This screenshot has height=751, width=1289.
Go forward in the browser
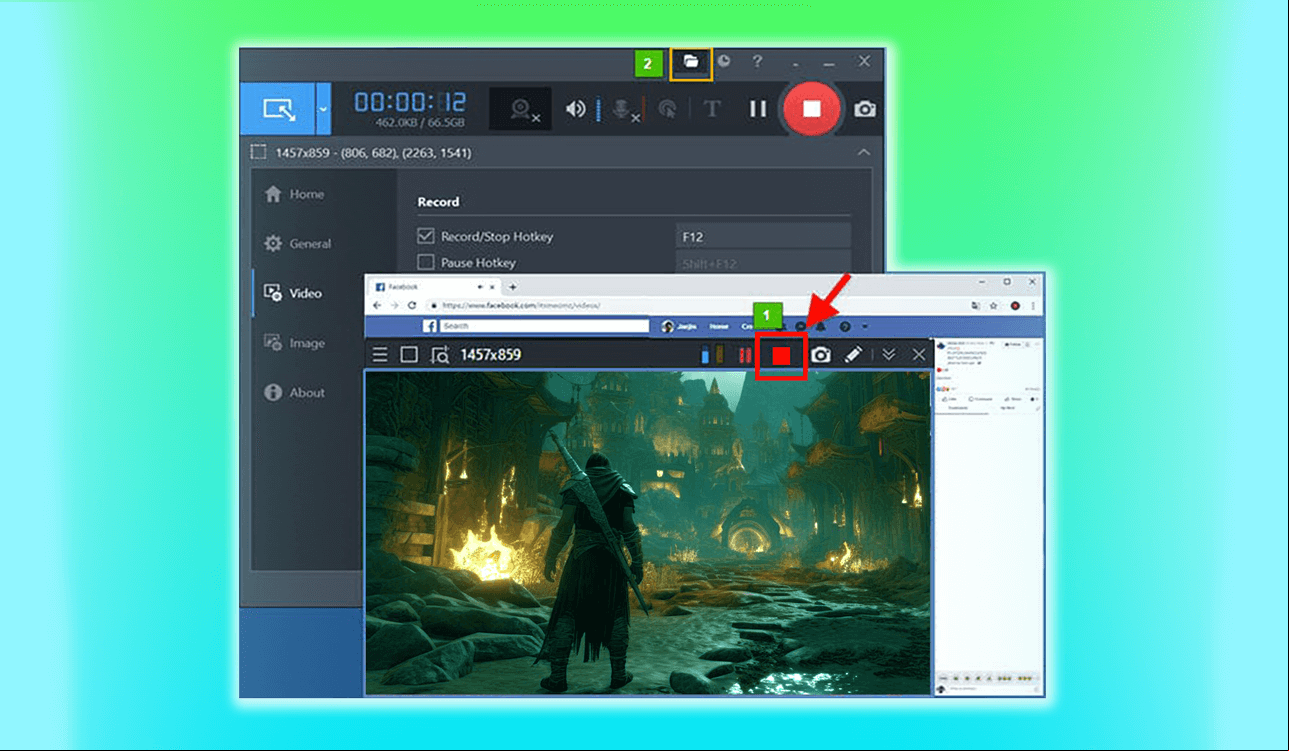point(394,305)
